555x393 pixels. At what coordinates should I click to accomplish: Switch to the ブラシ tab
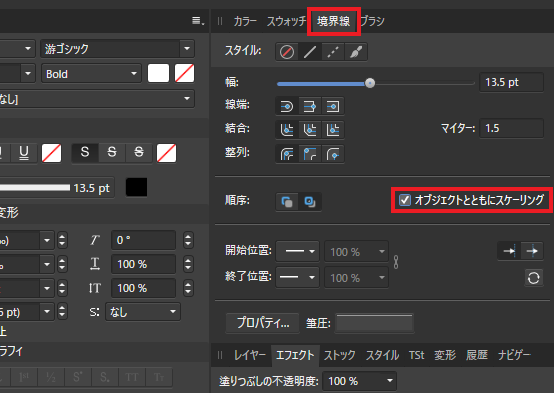click(x=372, y=21)
